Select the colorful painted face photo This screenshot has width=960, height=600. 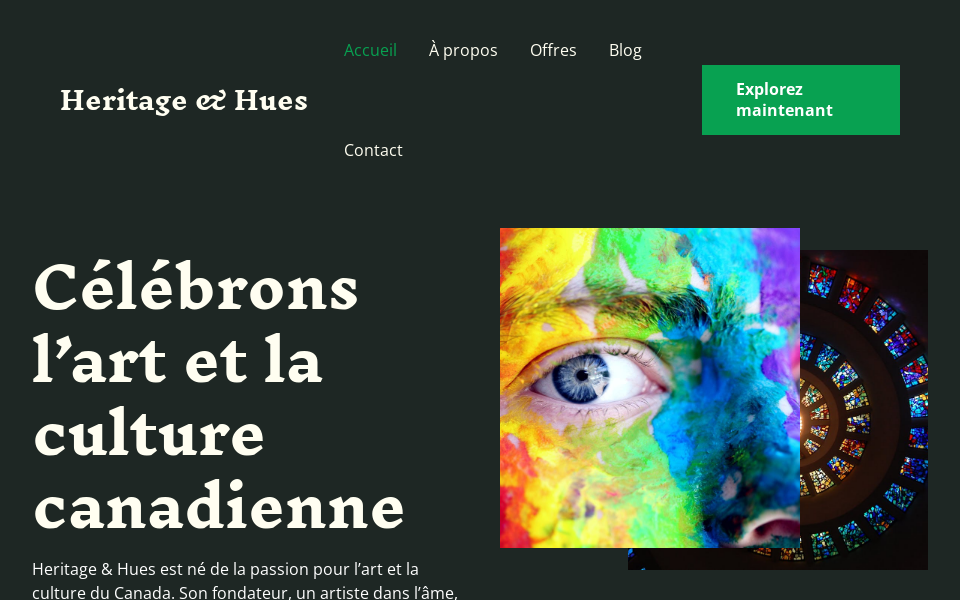650,388
